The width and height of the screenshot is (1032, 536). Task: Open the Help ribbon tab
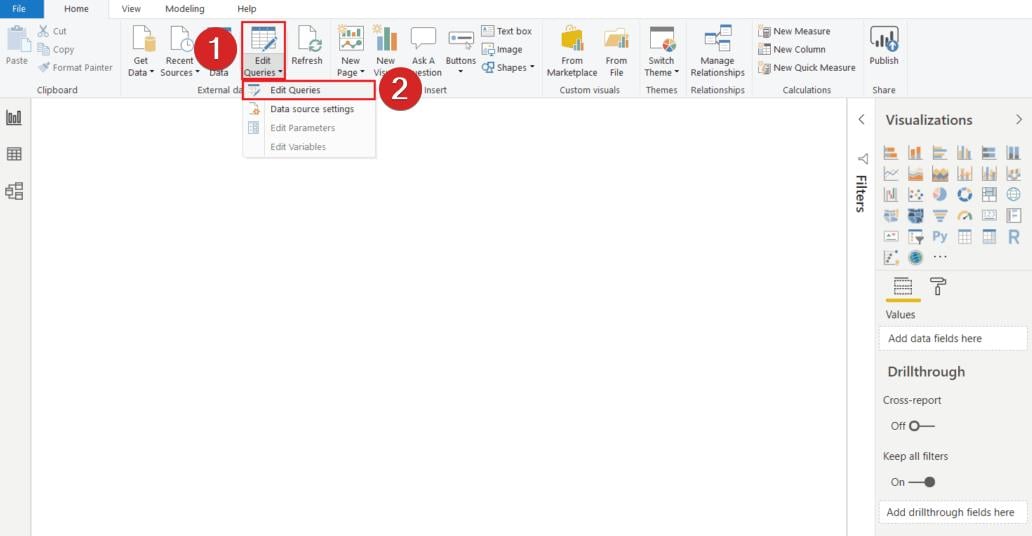click(247, 9)
